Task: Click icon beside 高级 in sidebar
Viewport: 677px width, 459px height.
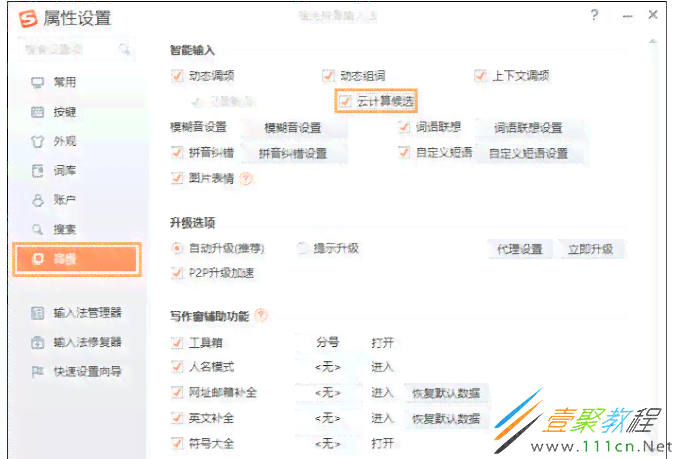Action: pos(38,259)
